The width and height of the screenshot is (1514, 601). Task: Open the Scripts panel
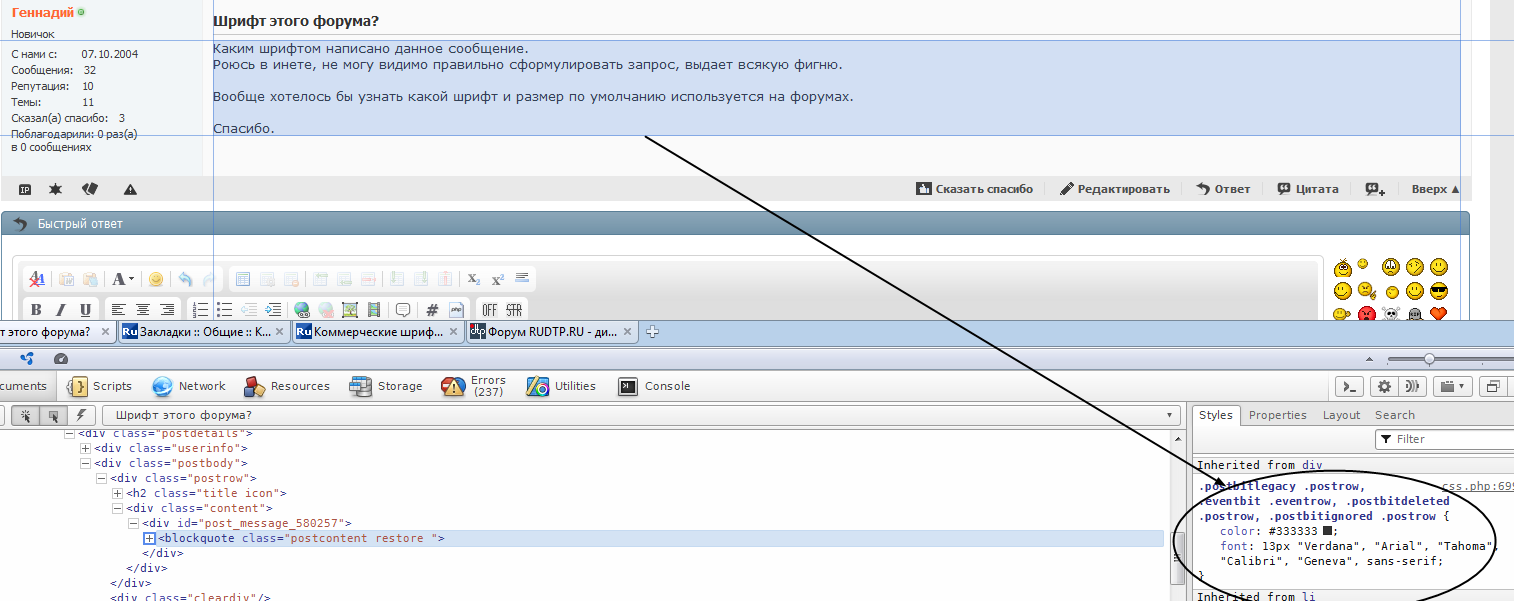coord(100,386)
